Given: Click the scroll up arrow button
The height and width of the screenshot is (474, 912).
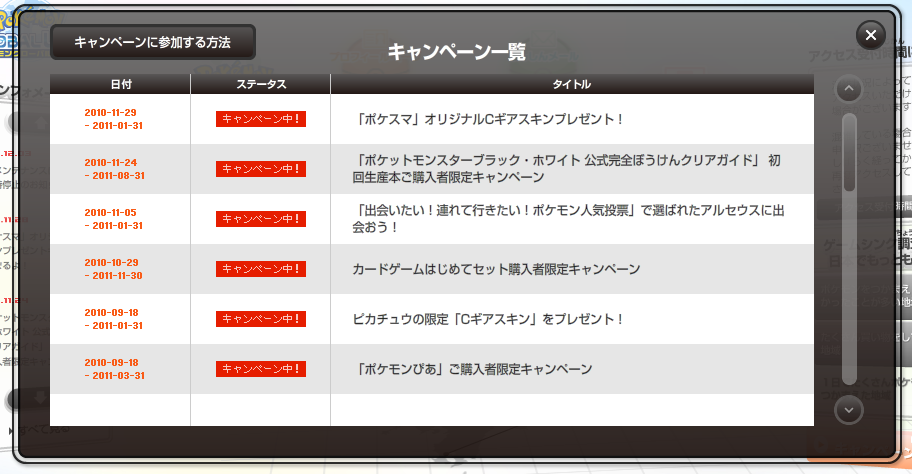Looking at the screenshot, I should point(848,90).
